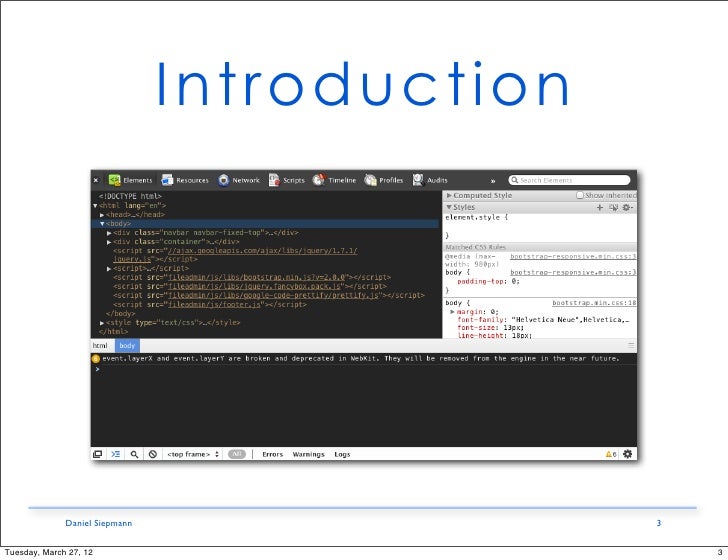Filter console by Logs
This screenshot has height=560, width=728.
[342, 454]
